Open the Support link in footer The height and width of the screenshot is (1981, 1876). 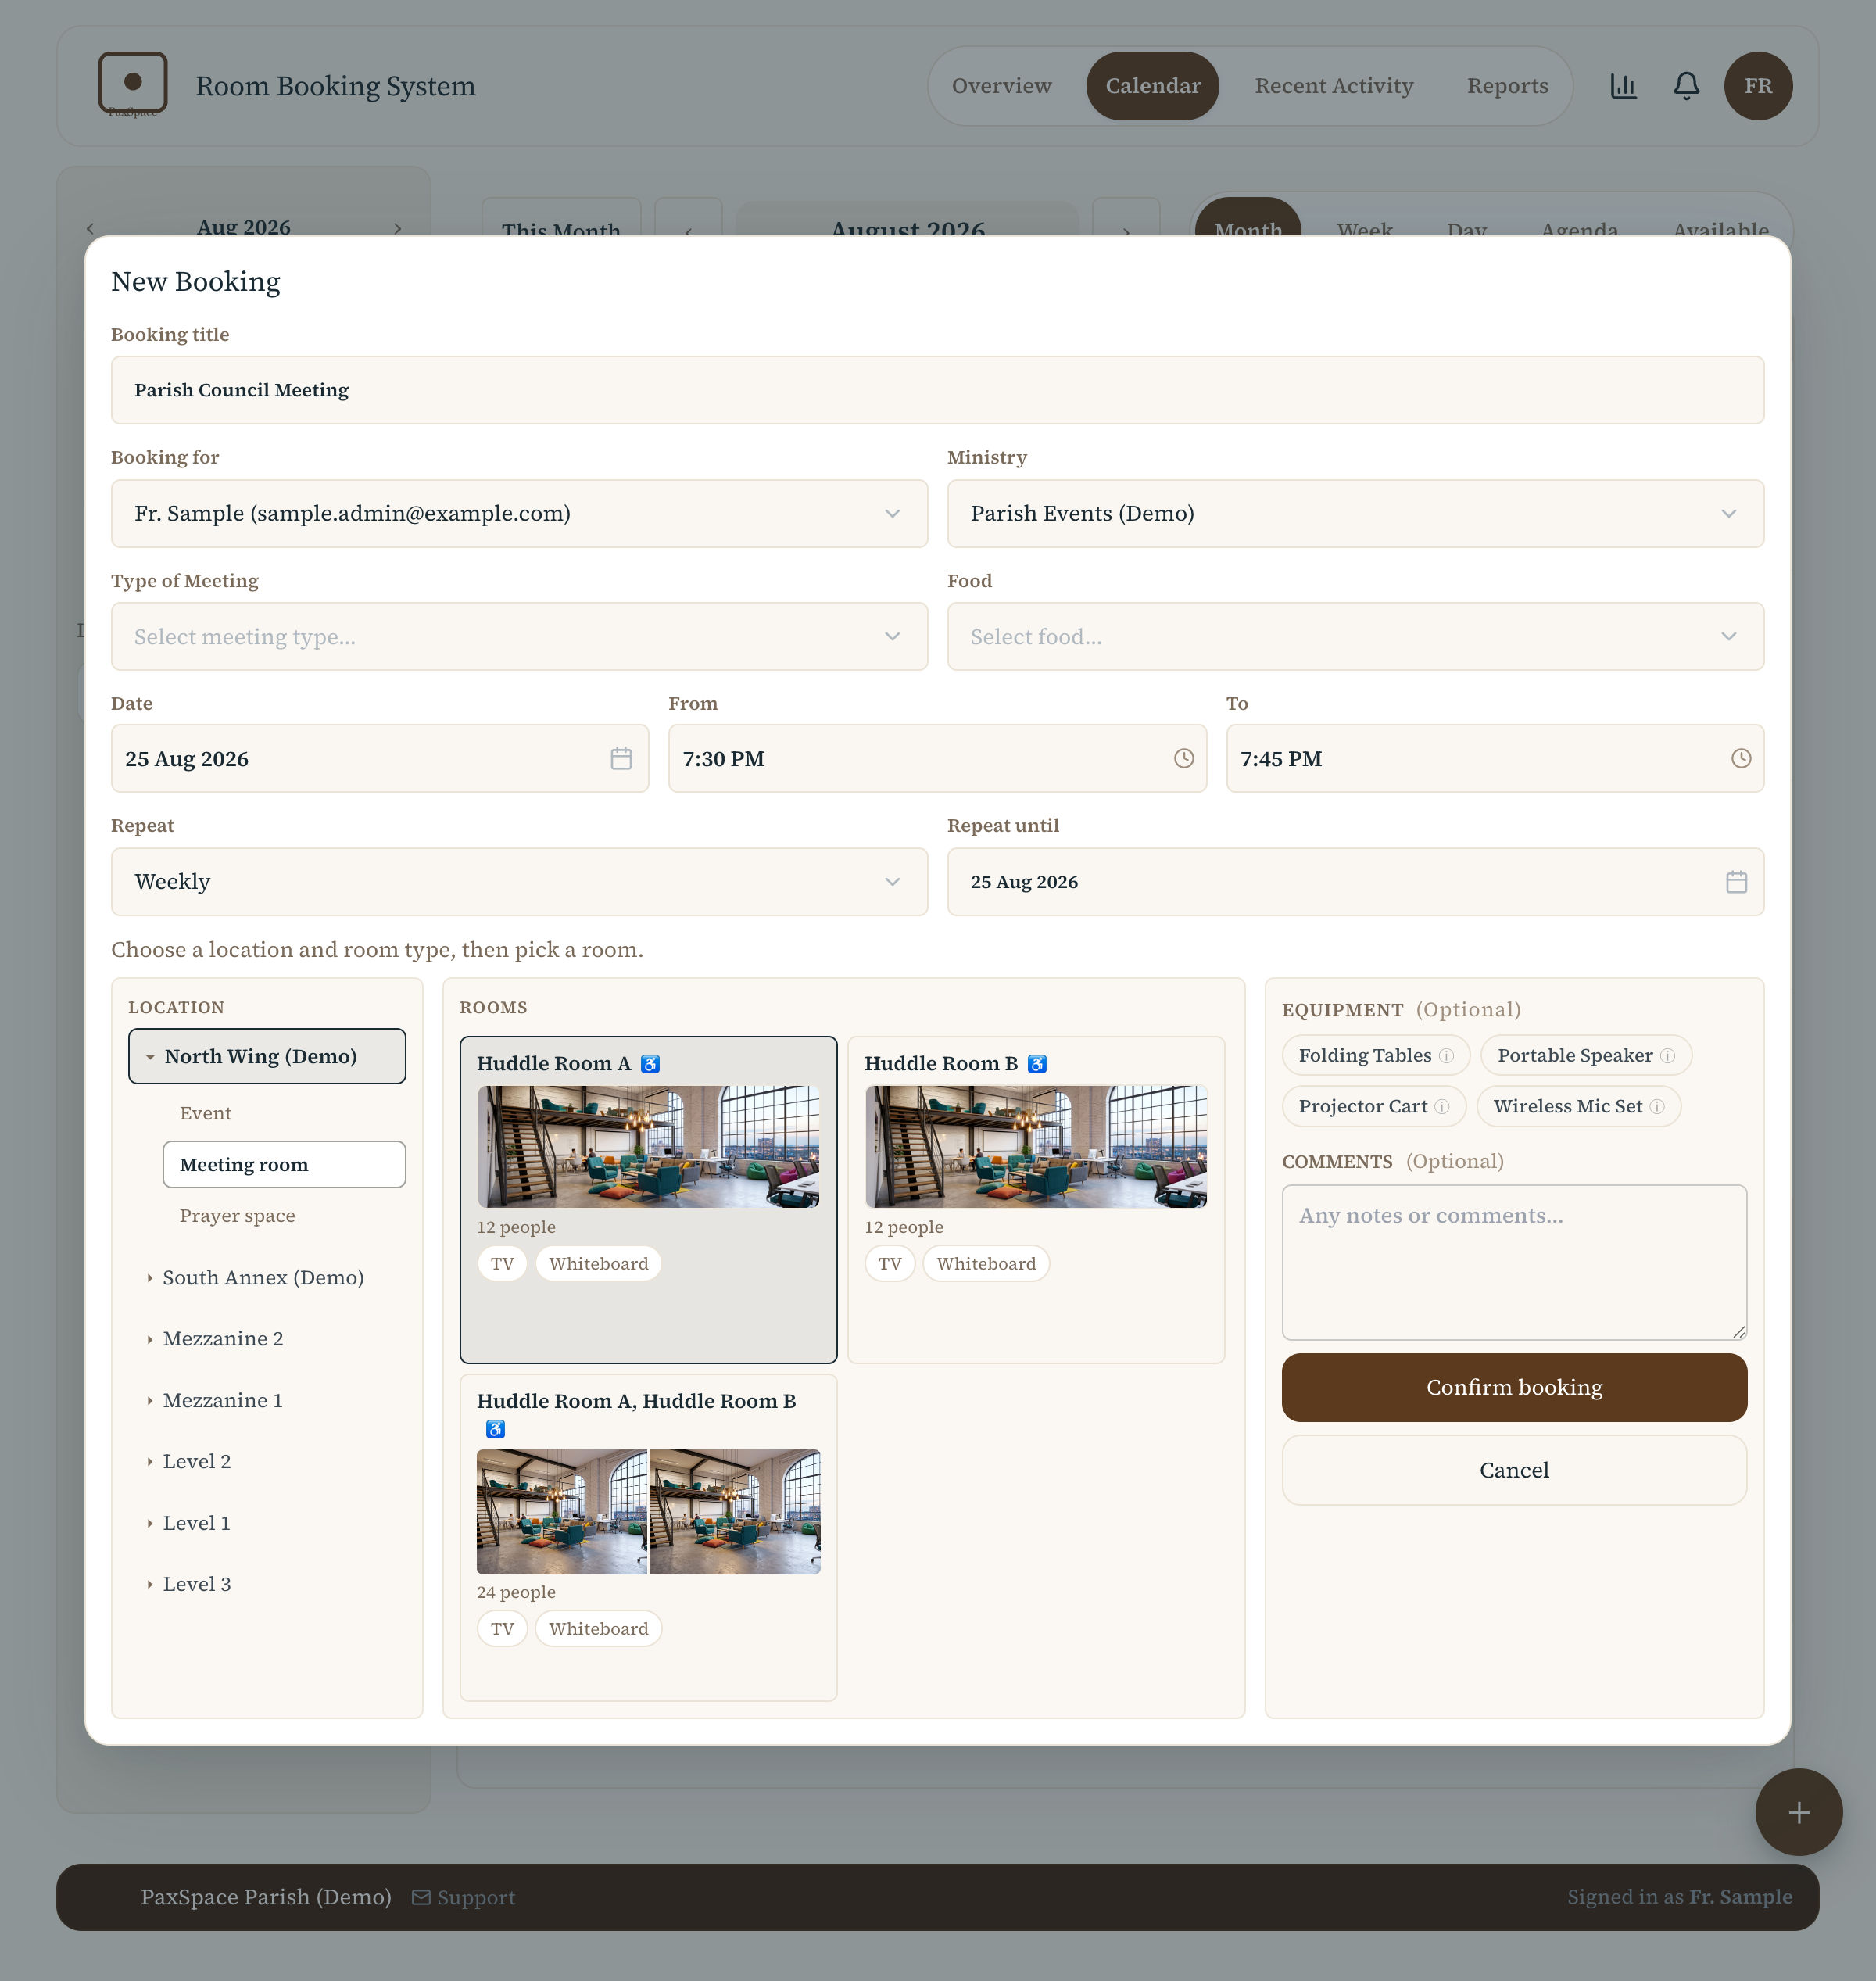coord(463,1897)
